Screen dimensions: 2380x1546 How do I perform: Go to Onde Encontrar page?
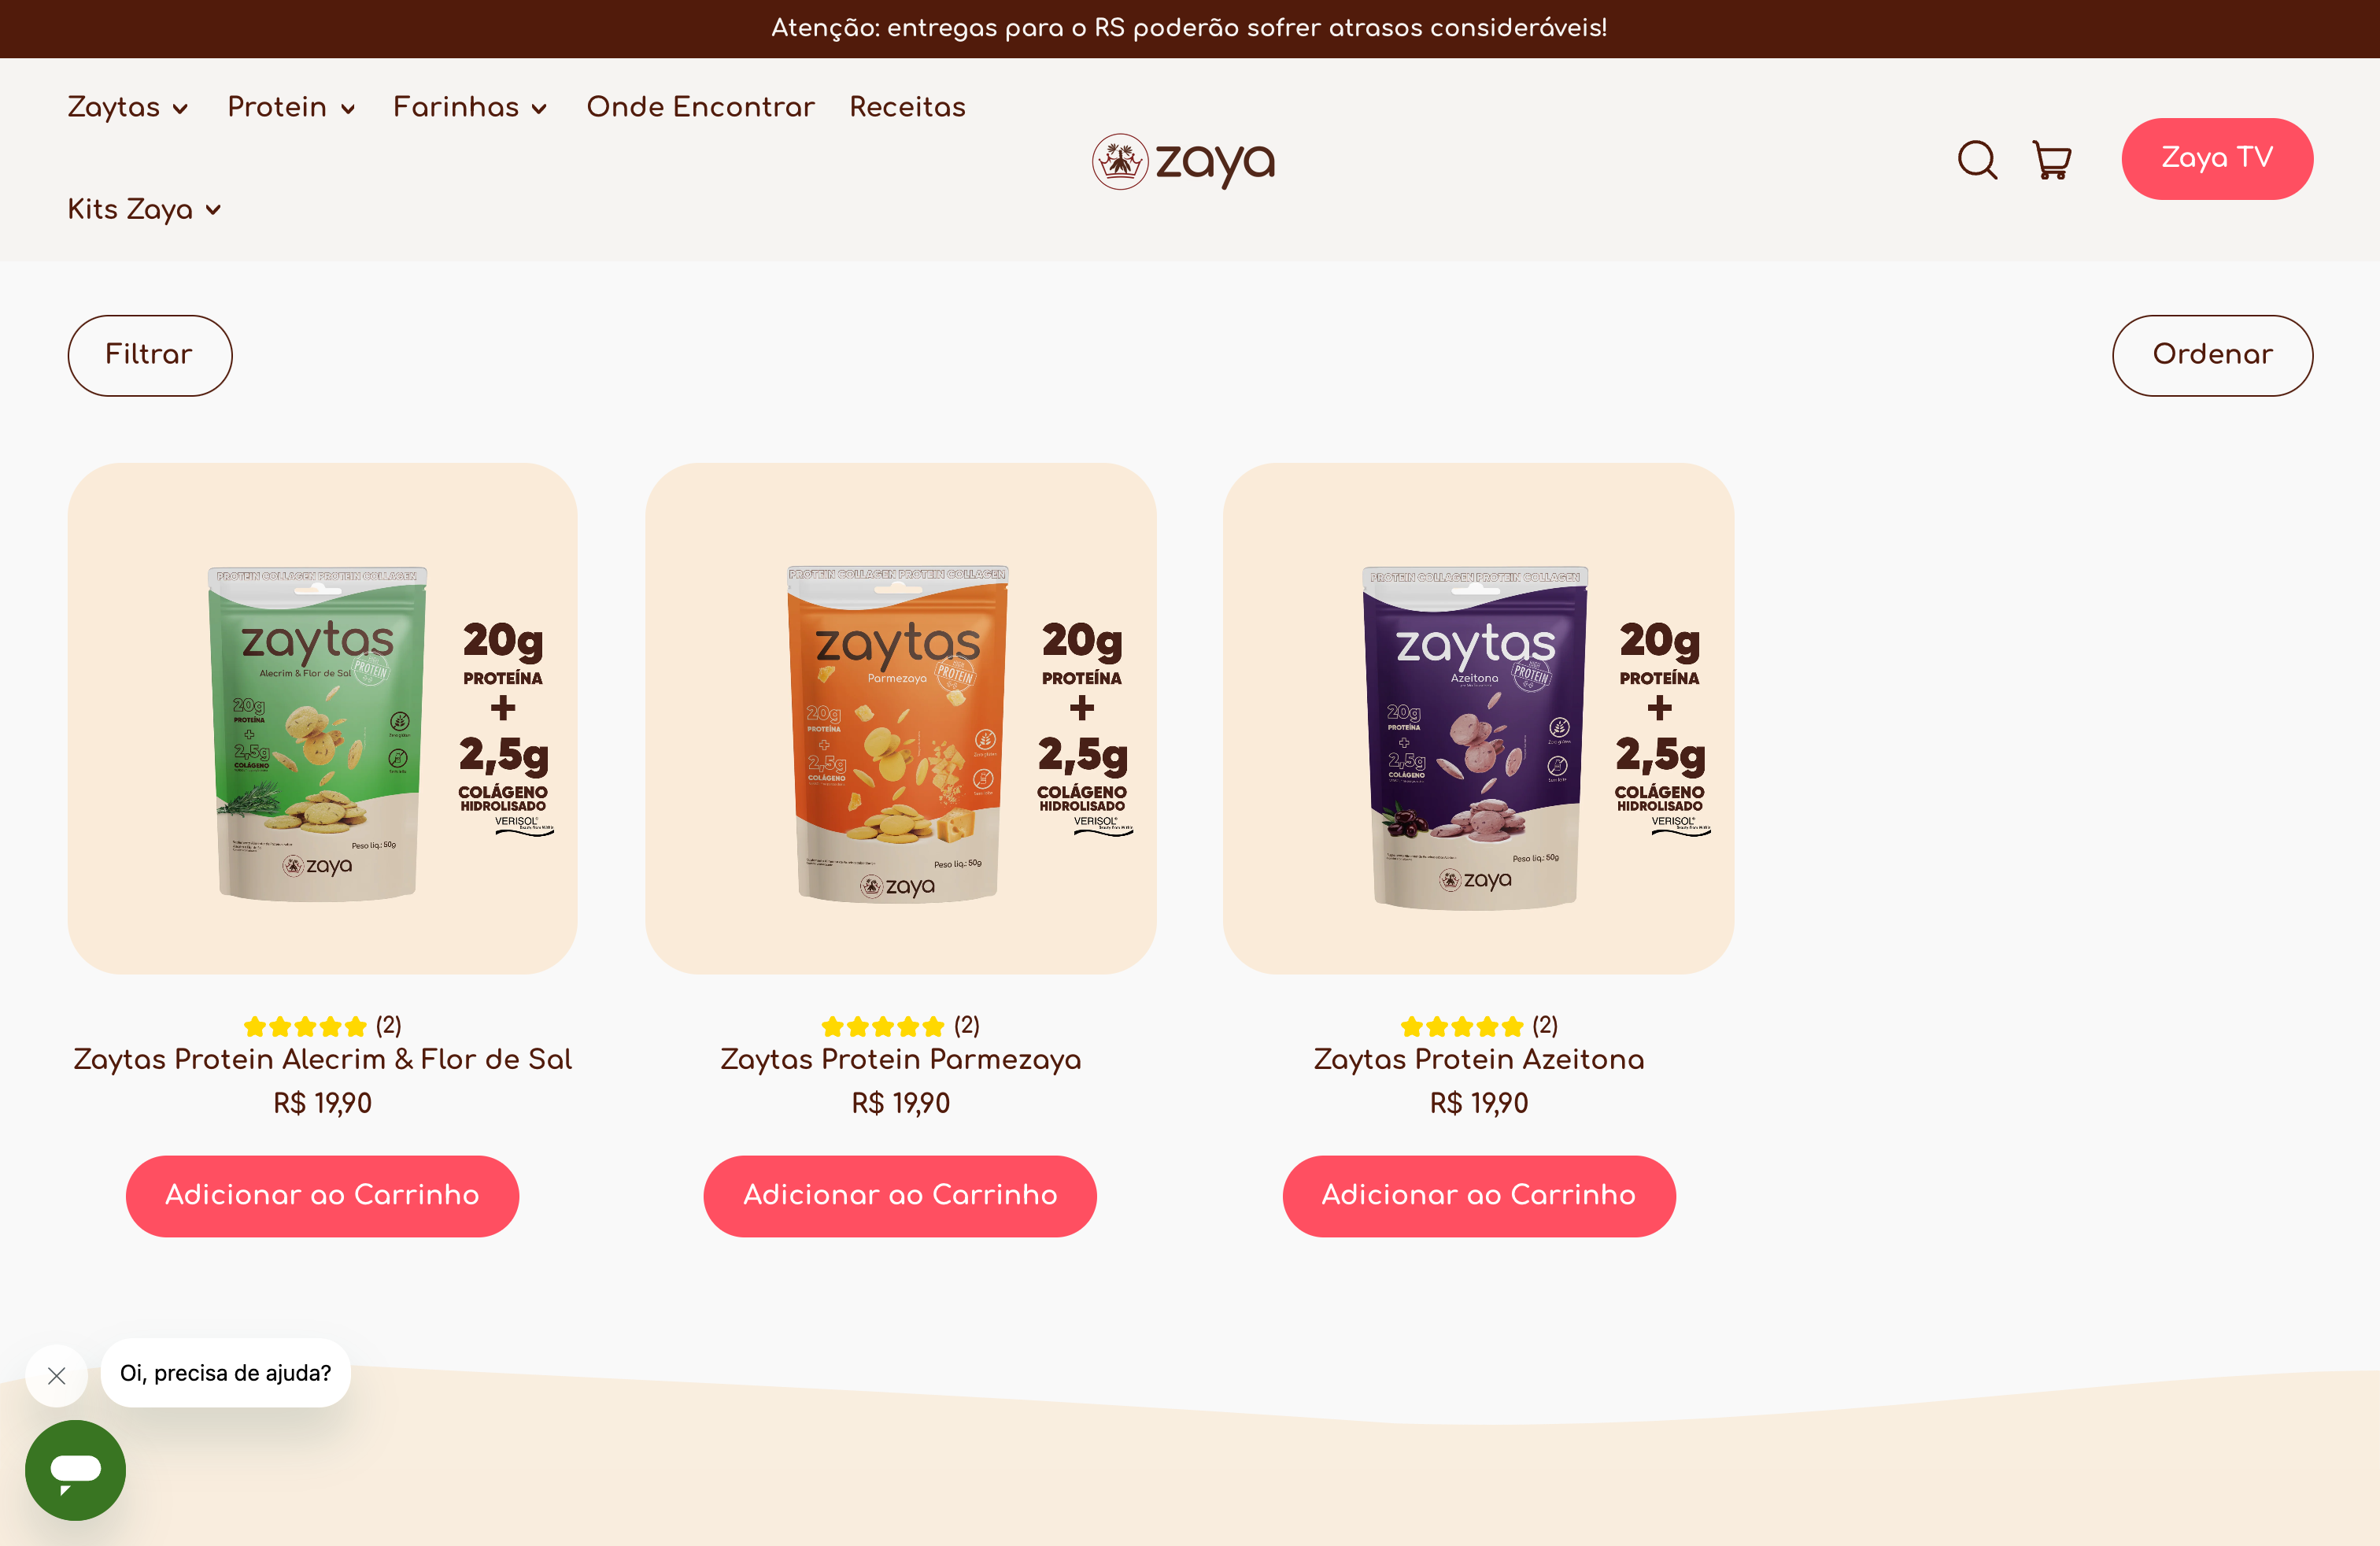coord(700,107)
